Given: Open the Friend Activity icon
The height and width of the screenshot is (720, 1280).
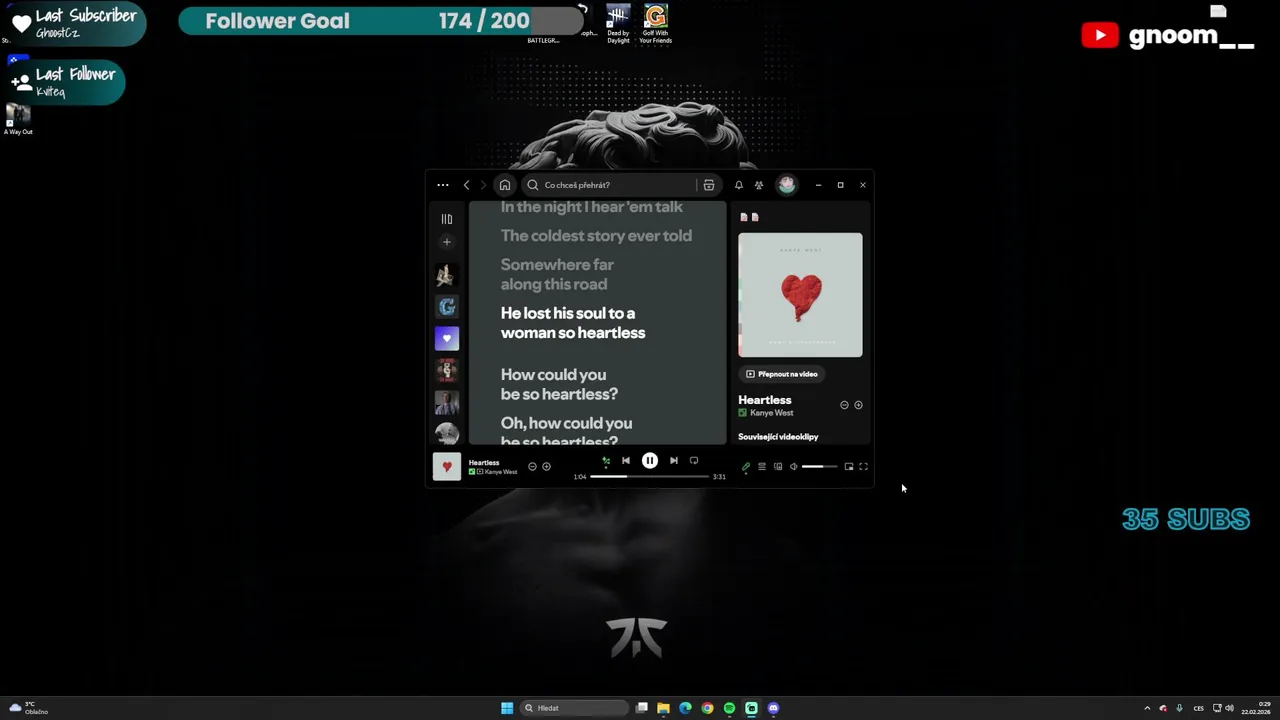Looking at the screenshot, I should point(759,185).
